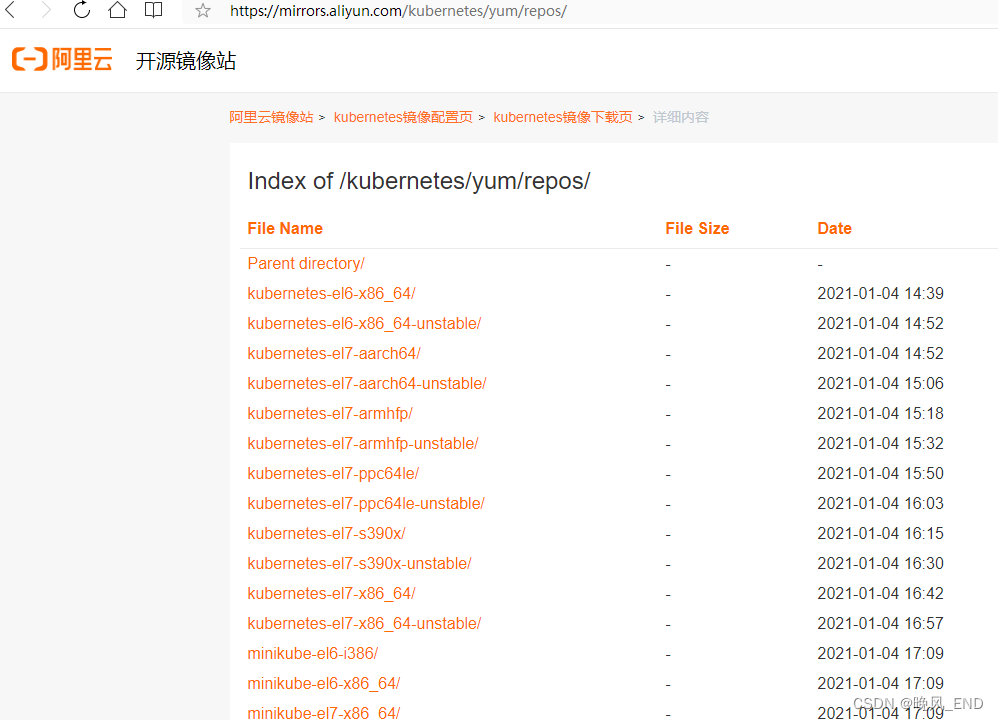The height and width of the screenshot is (720, 998).
Task: Open 阿里云镜像站 breadcrumb
Action: pyautogui.click(x=271, y=117)
